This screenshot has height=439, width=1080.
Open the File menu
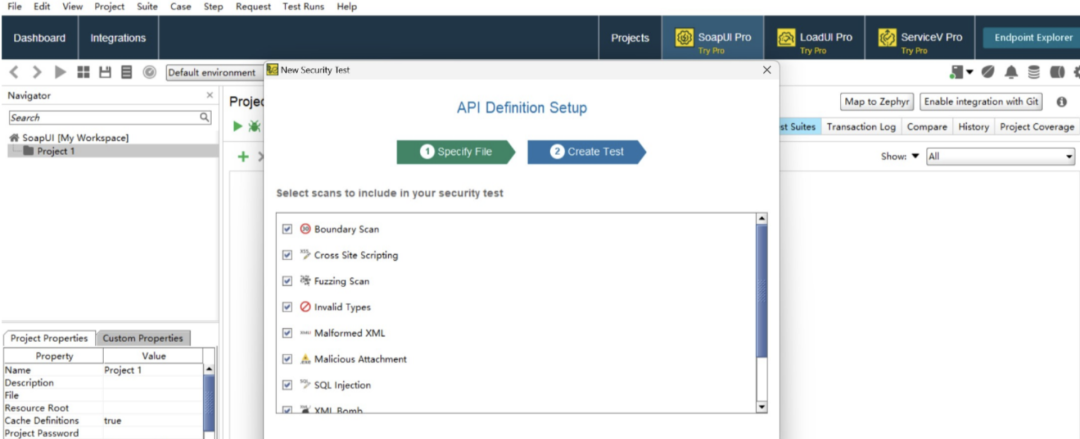pos(14,6)
